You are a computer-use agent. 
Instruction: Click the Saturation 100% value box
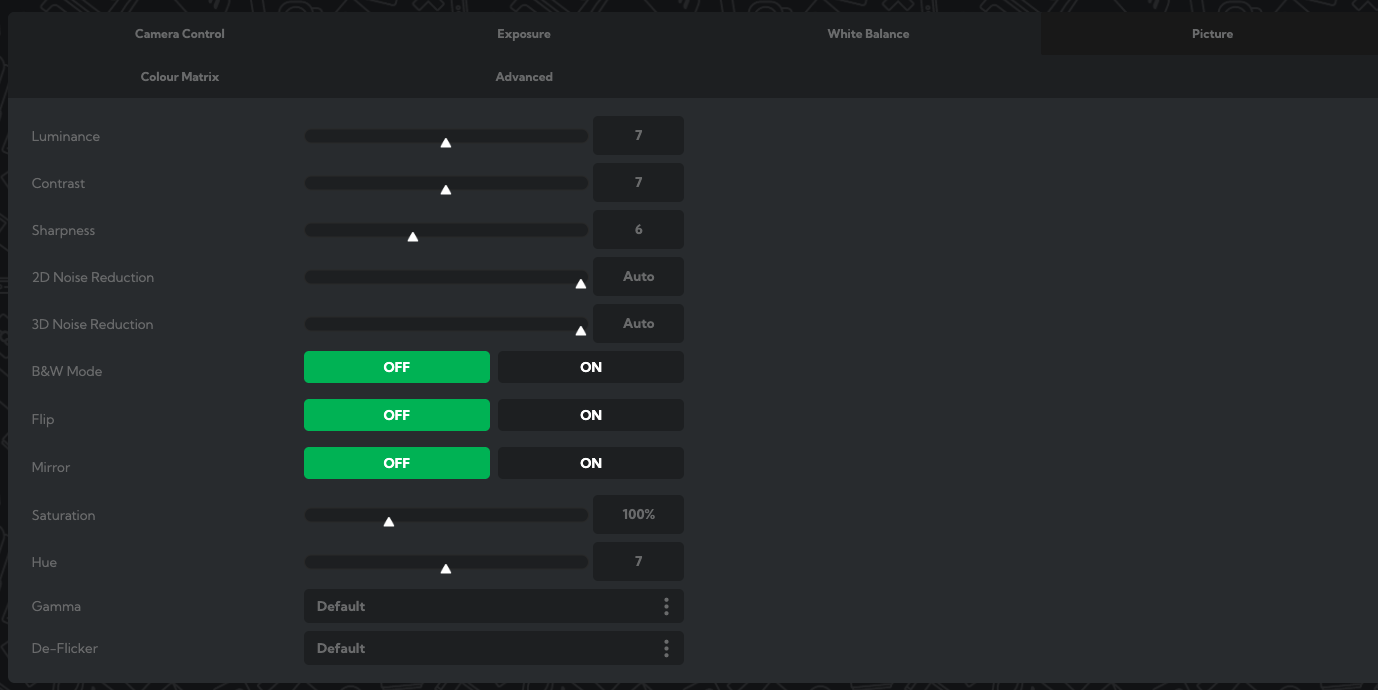pyautogui.click(x=638, y=514)
